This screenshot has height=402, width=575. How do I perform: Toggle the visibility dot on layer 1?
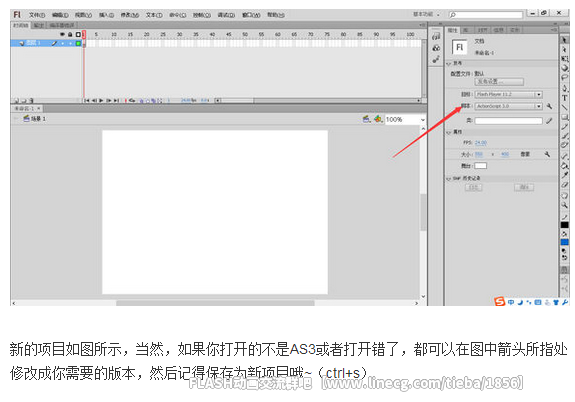pos(63,43)
